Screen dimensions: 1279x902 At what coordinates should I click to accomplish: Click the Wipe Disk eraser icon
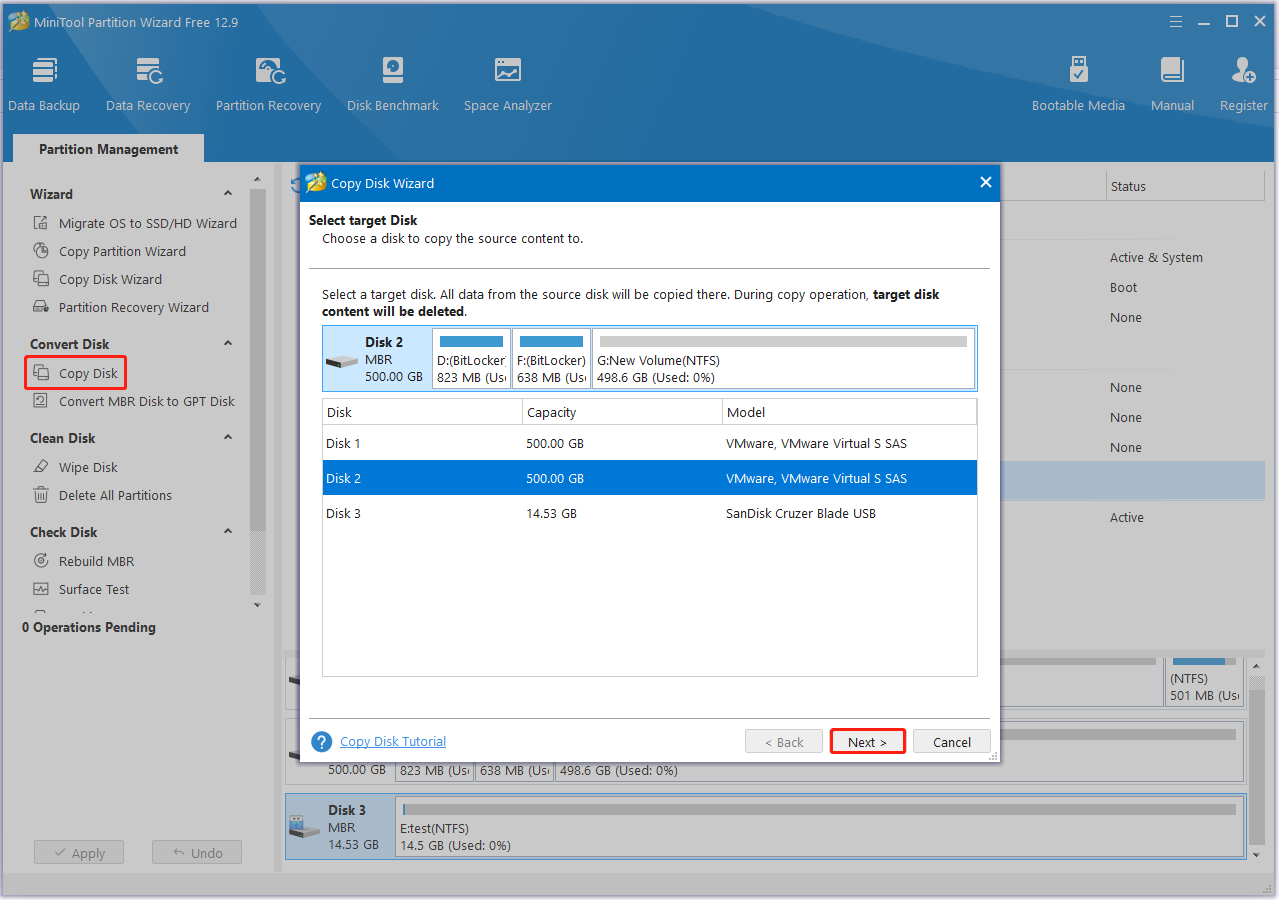[x=41, y=467]
